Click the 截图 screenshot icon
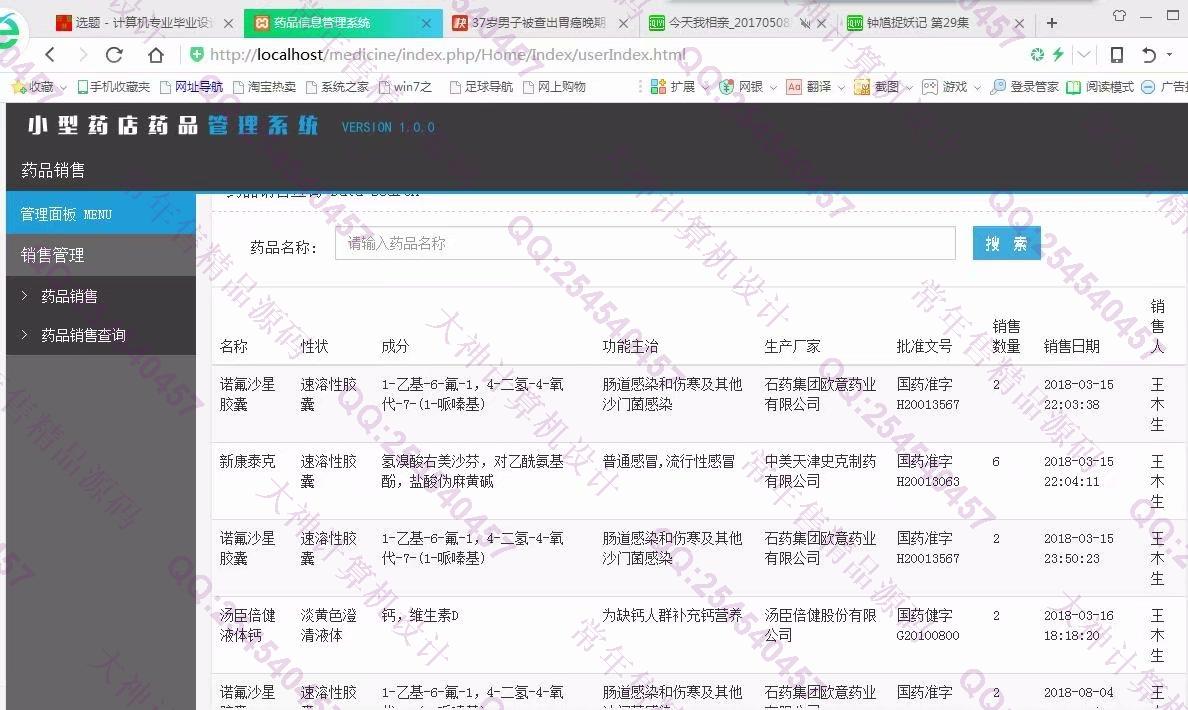 pos(861,87)
